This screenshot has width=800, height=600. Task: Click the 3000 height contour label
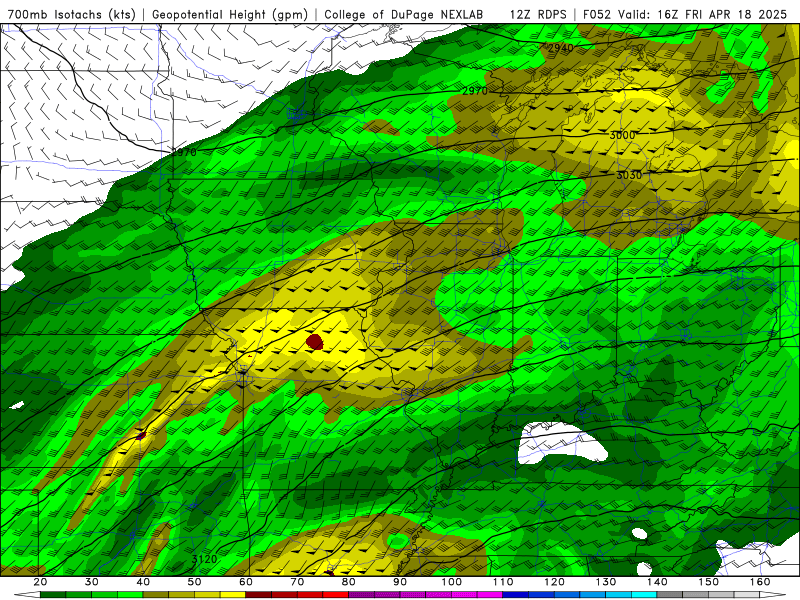click(x=622, y=135)
